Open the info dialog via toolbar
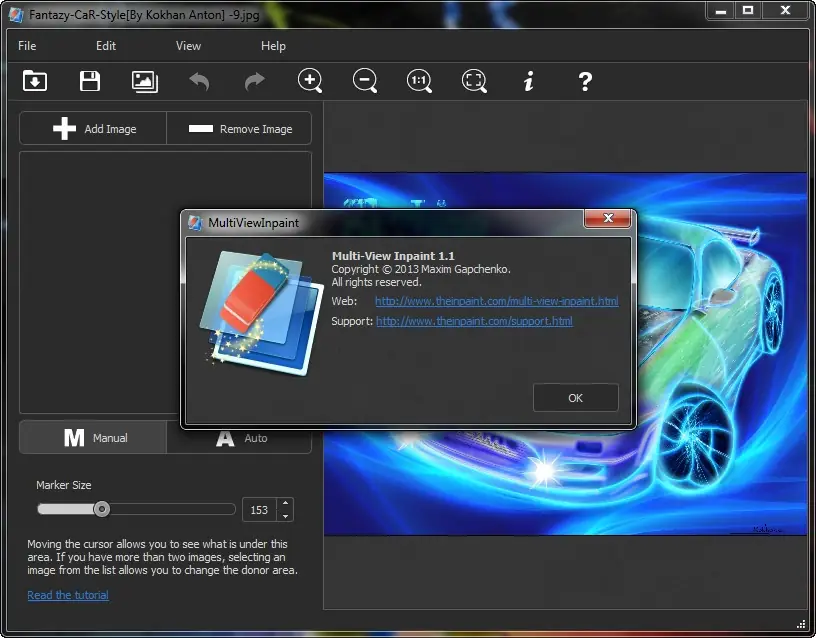 click(x=529, y=81)
